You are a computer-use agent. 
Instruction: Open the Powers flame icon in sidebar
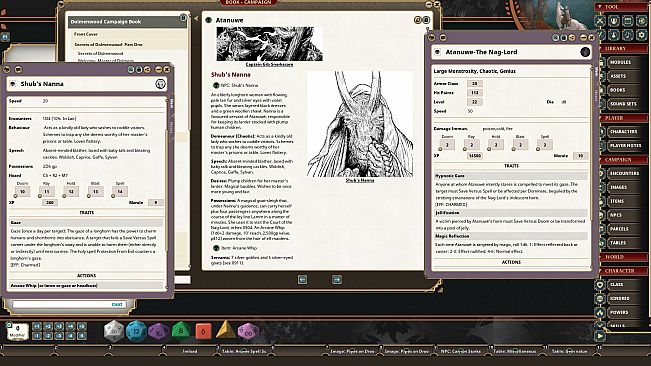600,312
